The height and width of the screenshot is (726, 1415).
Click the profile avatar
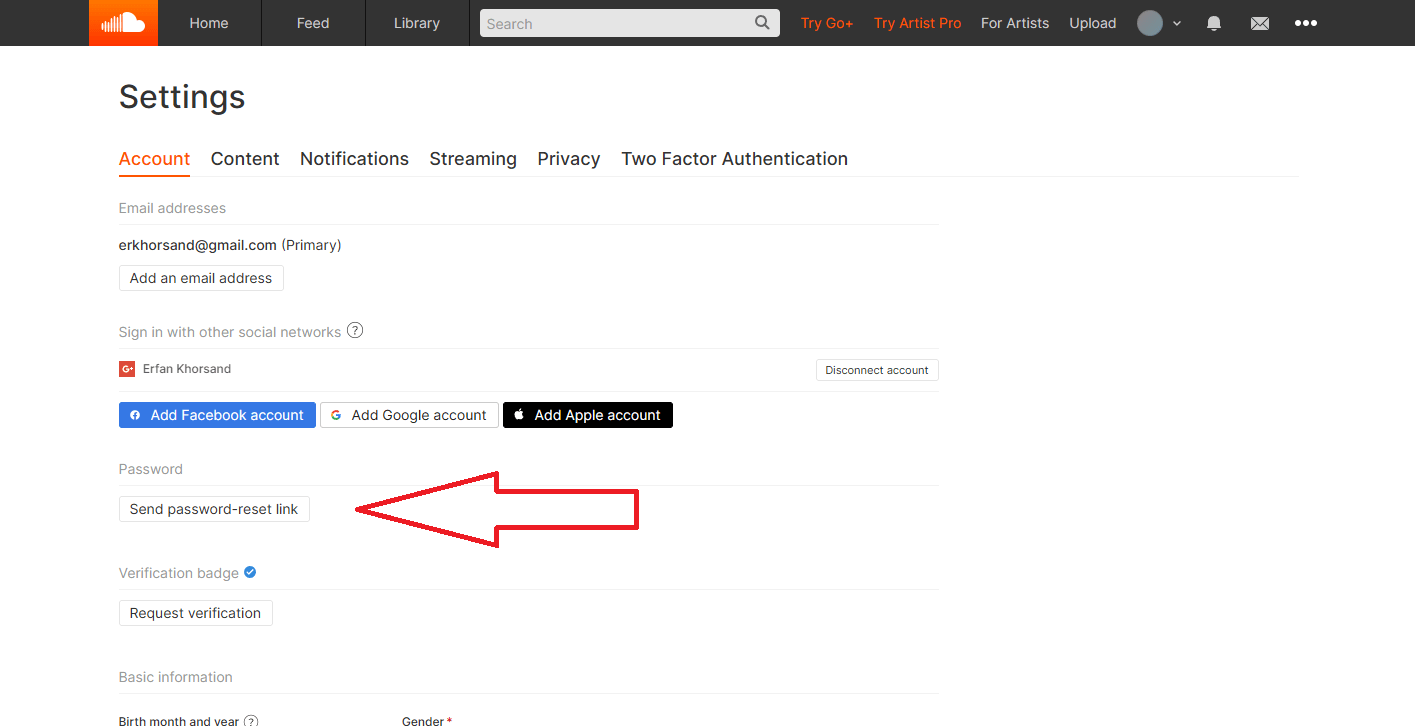[x=1150, y=23]
